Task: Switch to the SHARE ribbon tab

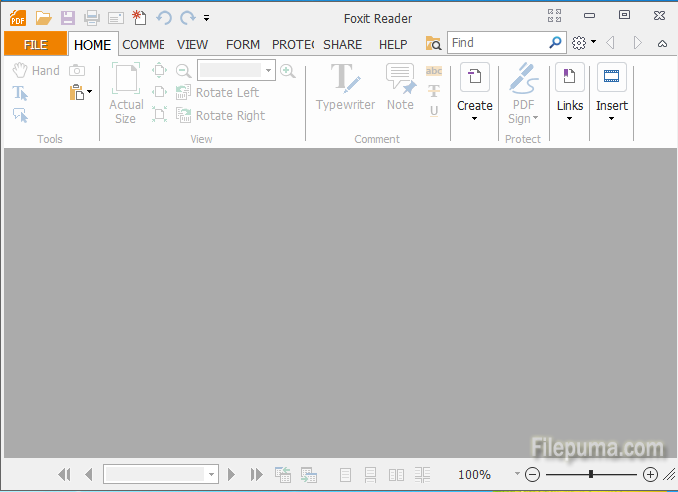Action: pos(342,44)
